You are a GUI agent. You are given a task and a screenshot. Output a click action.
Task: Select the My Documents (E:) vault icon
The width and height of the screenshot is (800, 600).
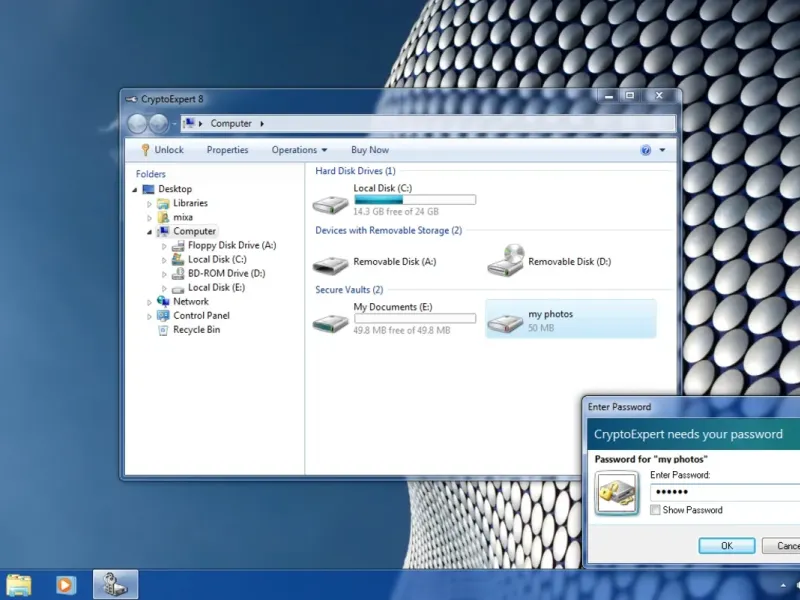330,322
